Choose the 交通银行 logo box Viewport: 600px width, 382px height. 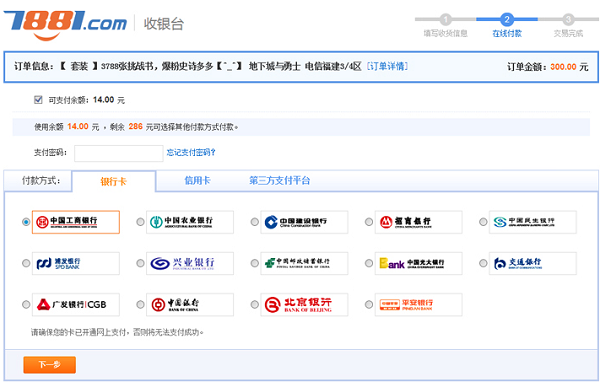[533, 263]
